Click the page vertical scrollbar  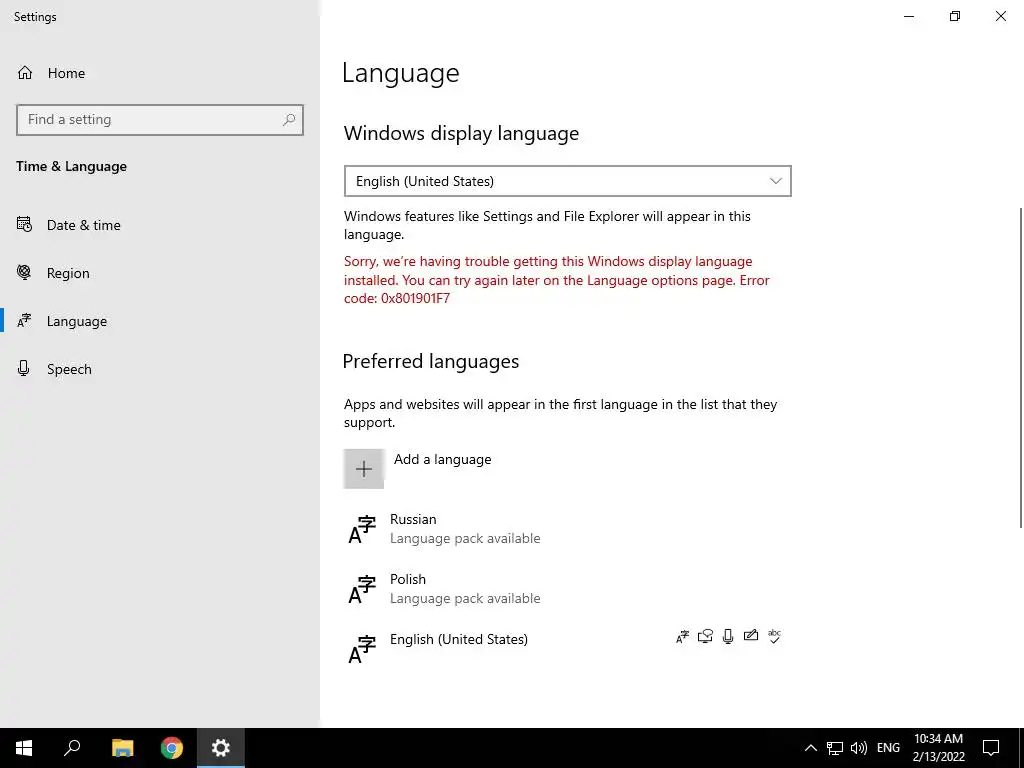click(x=1020, y=368)
